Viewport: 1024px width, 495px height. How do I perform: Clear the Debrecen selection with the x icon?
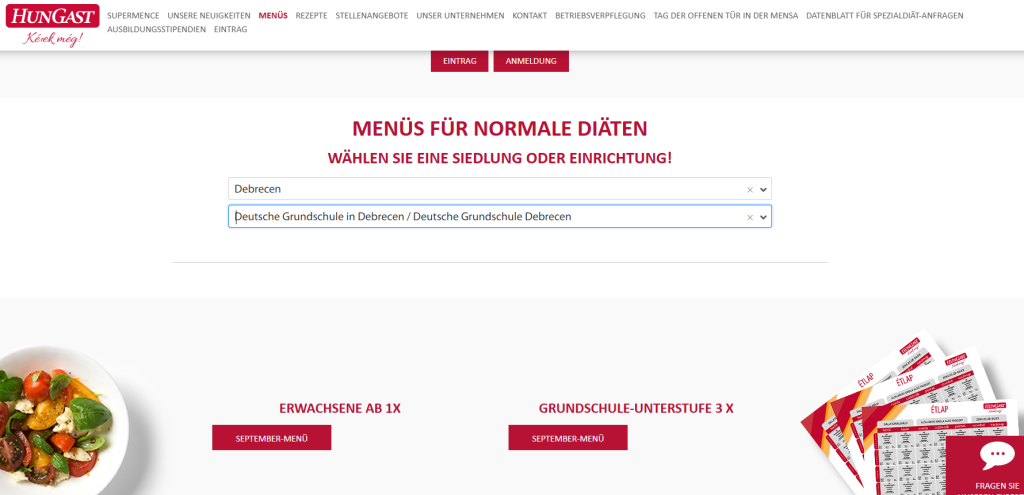(749, 189)
